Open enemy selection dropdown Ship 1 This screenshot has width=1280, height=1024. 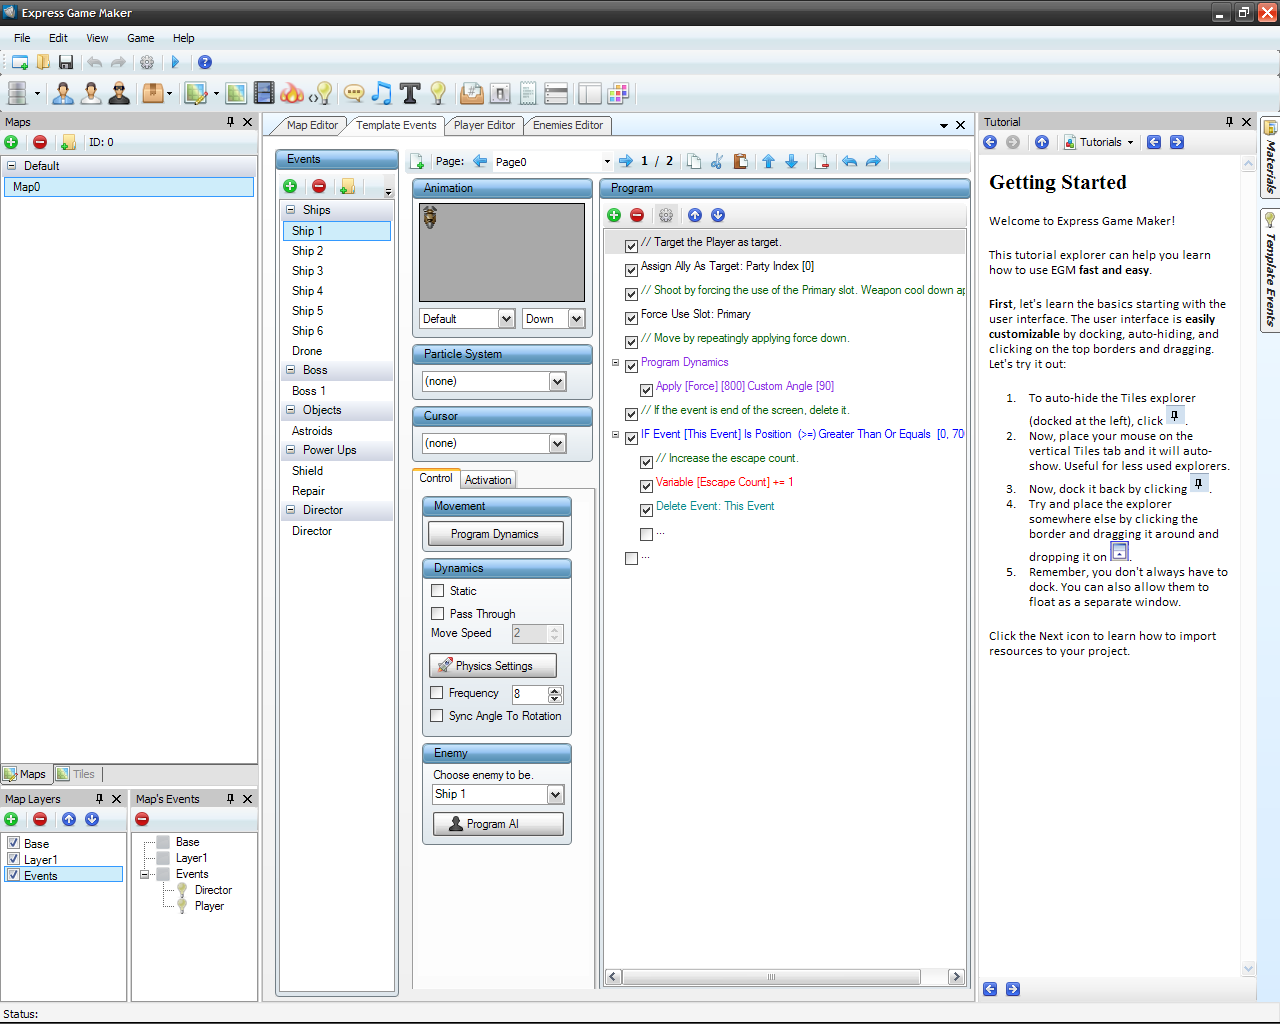point(555,794)
